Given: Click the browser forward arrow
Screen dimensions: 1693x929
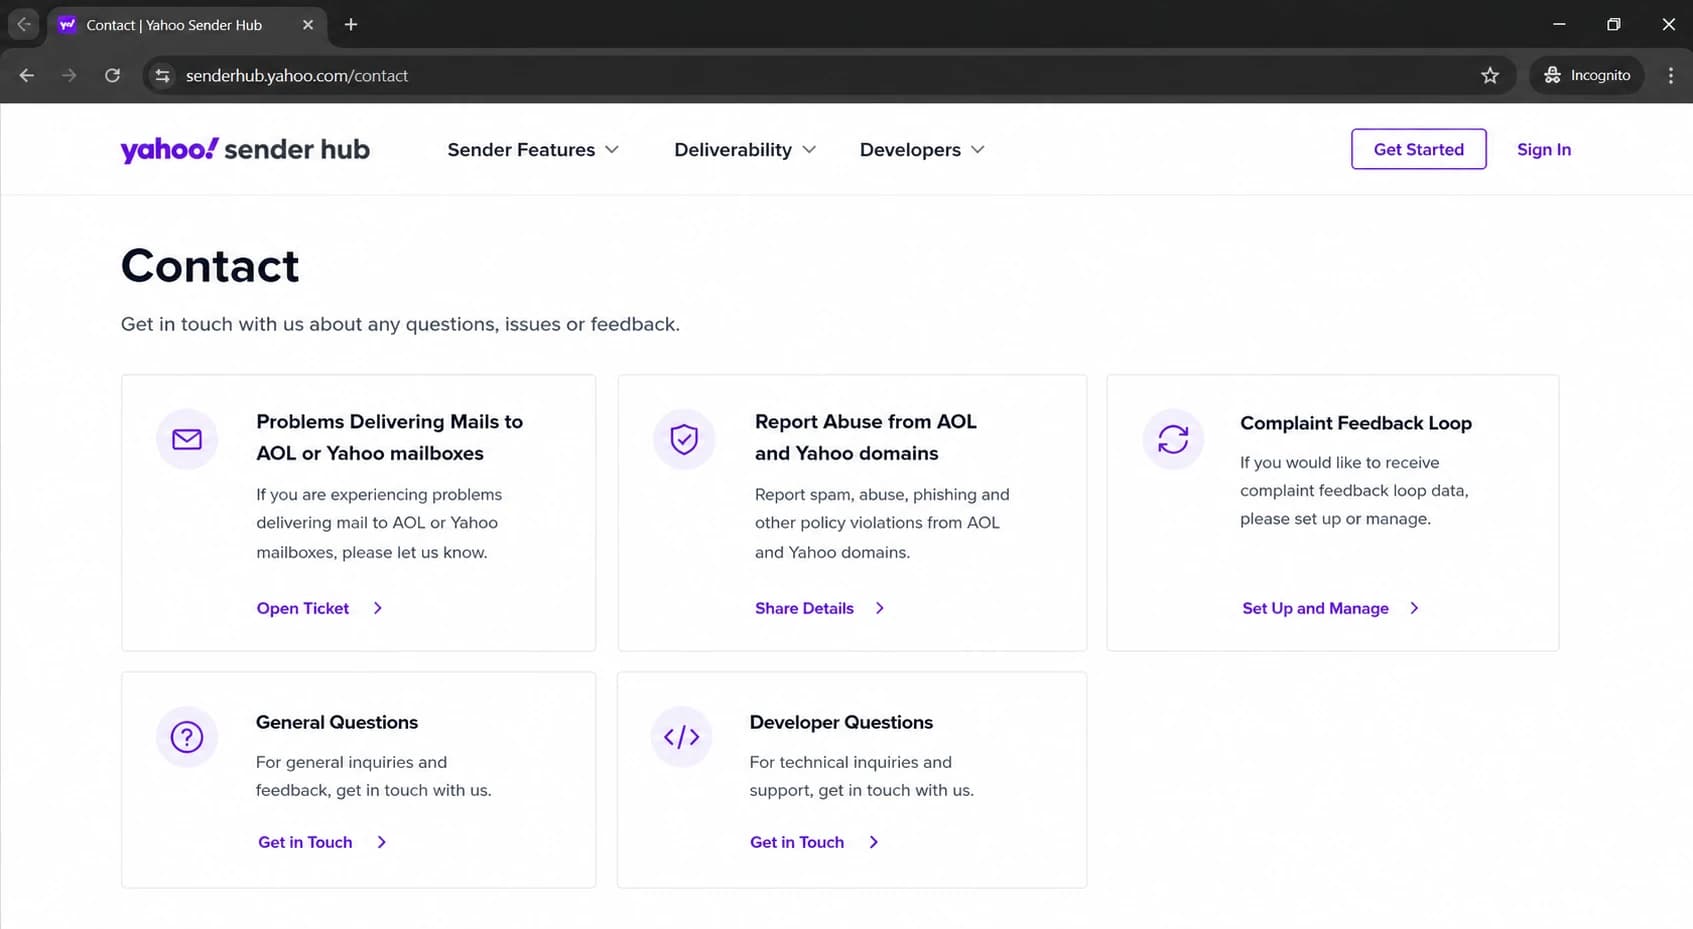Looking at the screenshot, I should click(69, 75).
